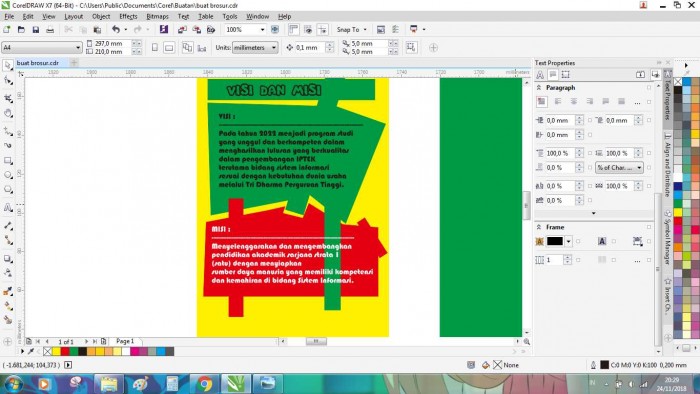Select the Drop Shadow tool
This screenshot has height=394, width=700.
pos(8,258)
